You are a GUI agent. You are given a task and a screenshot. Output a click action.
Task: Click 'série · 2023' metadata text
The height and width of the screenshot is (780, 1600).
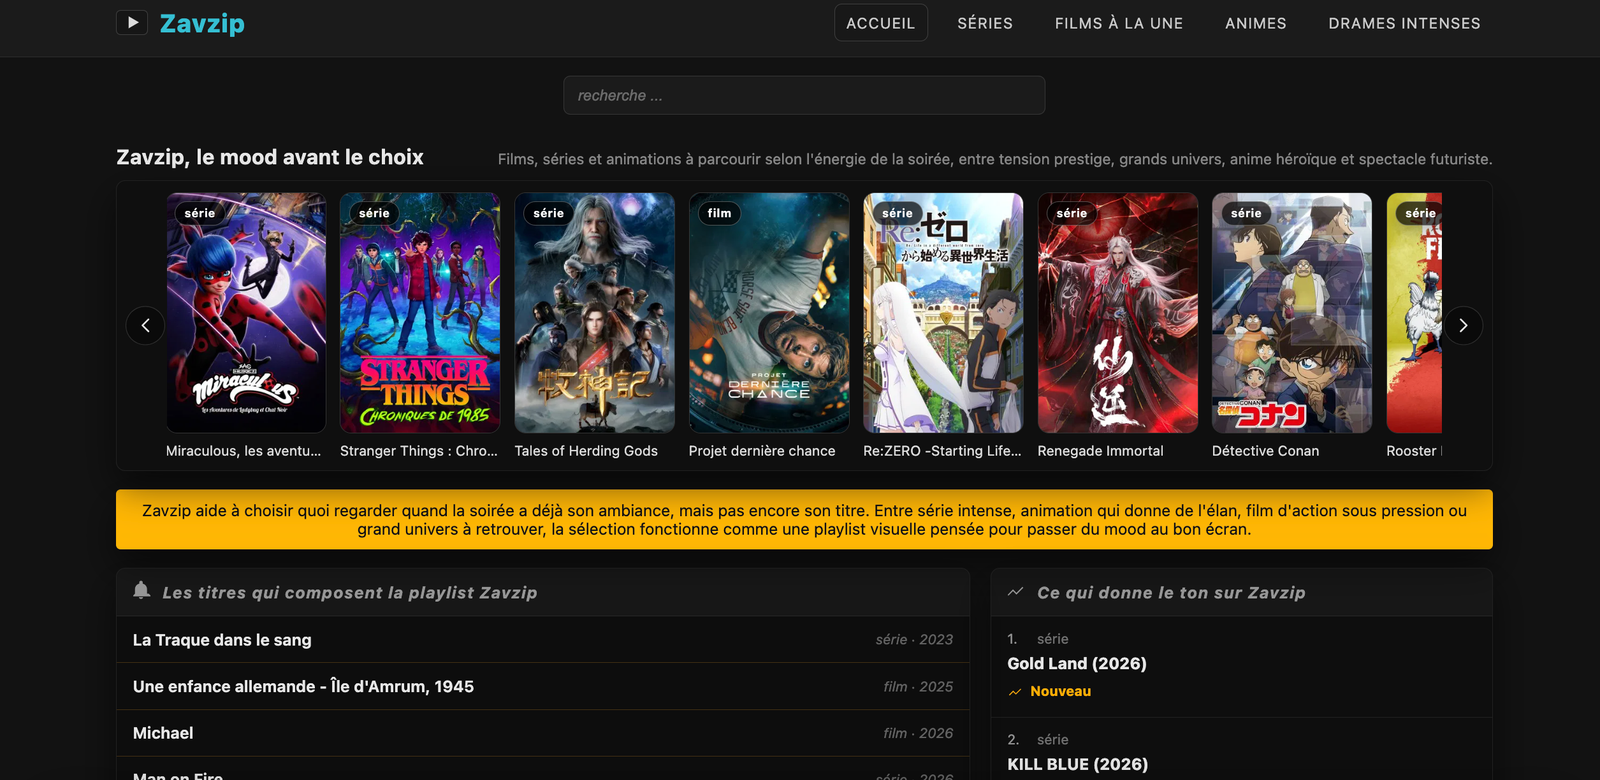[x=914, y=640]
